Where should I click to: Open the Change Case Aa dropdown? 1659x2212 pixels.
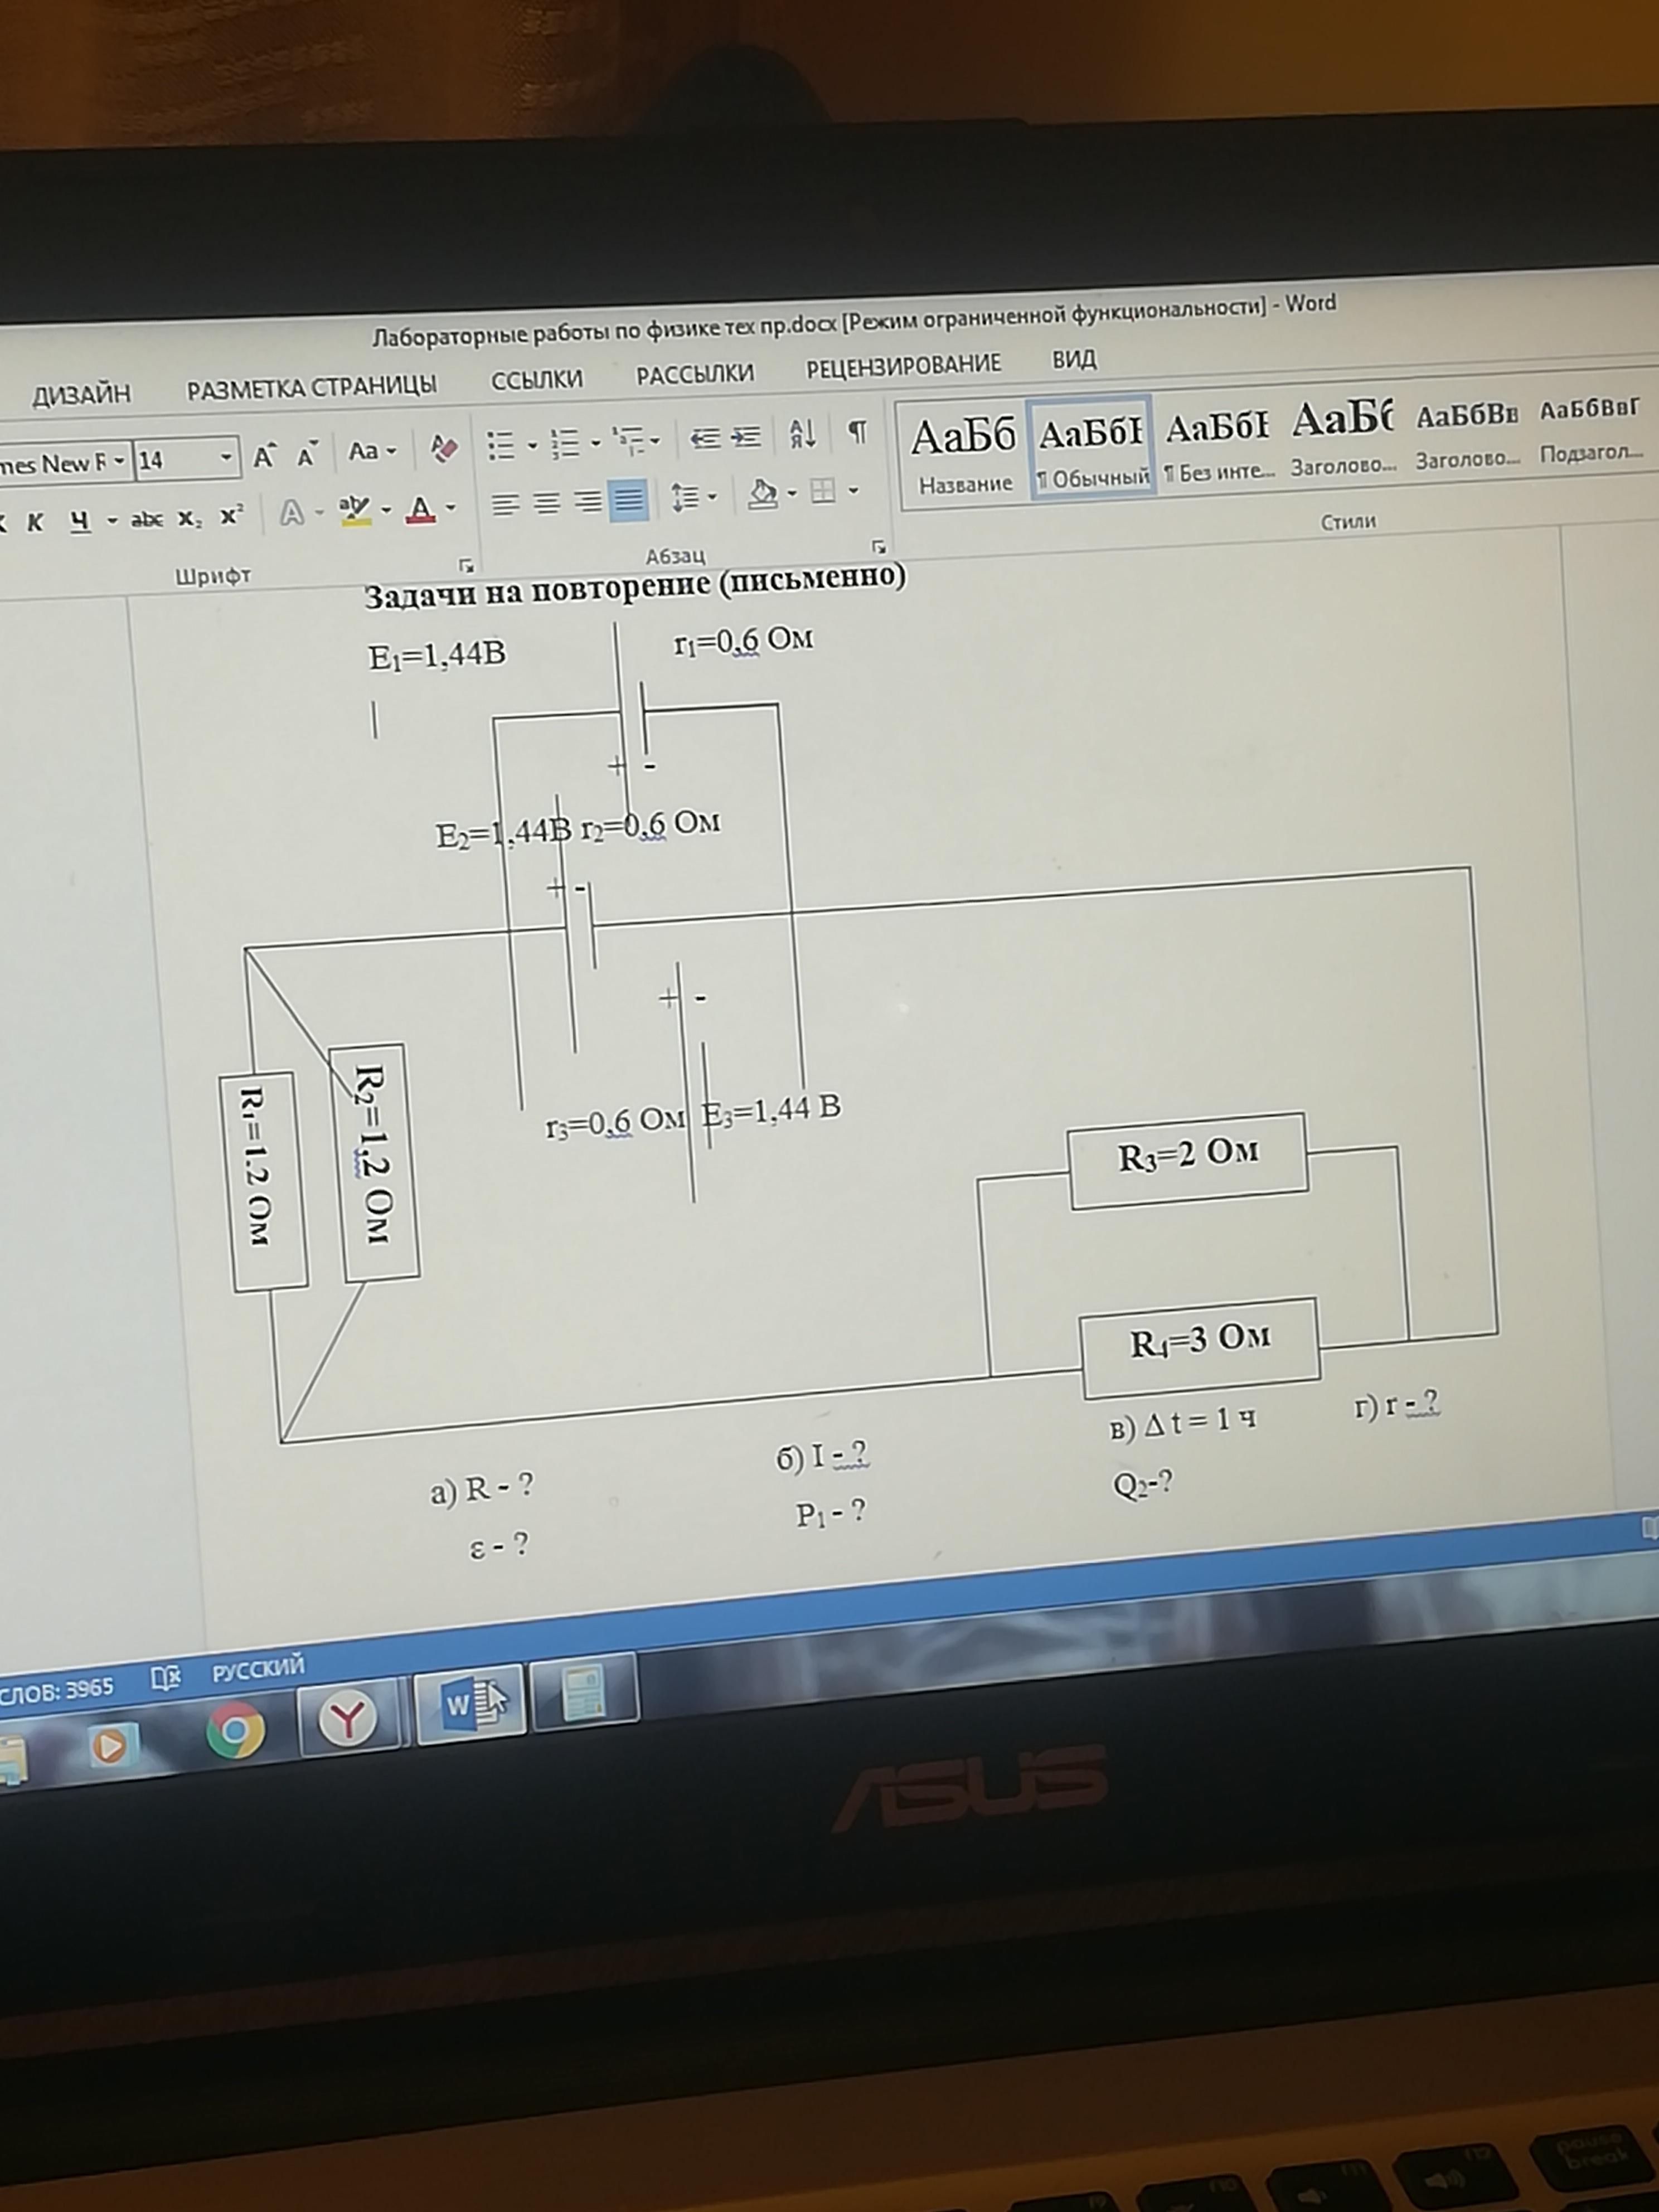(x=371, y=452)
